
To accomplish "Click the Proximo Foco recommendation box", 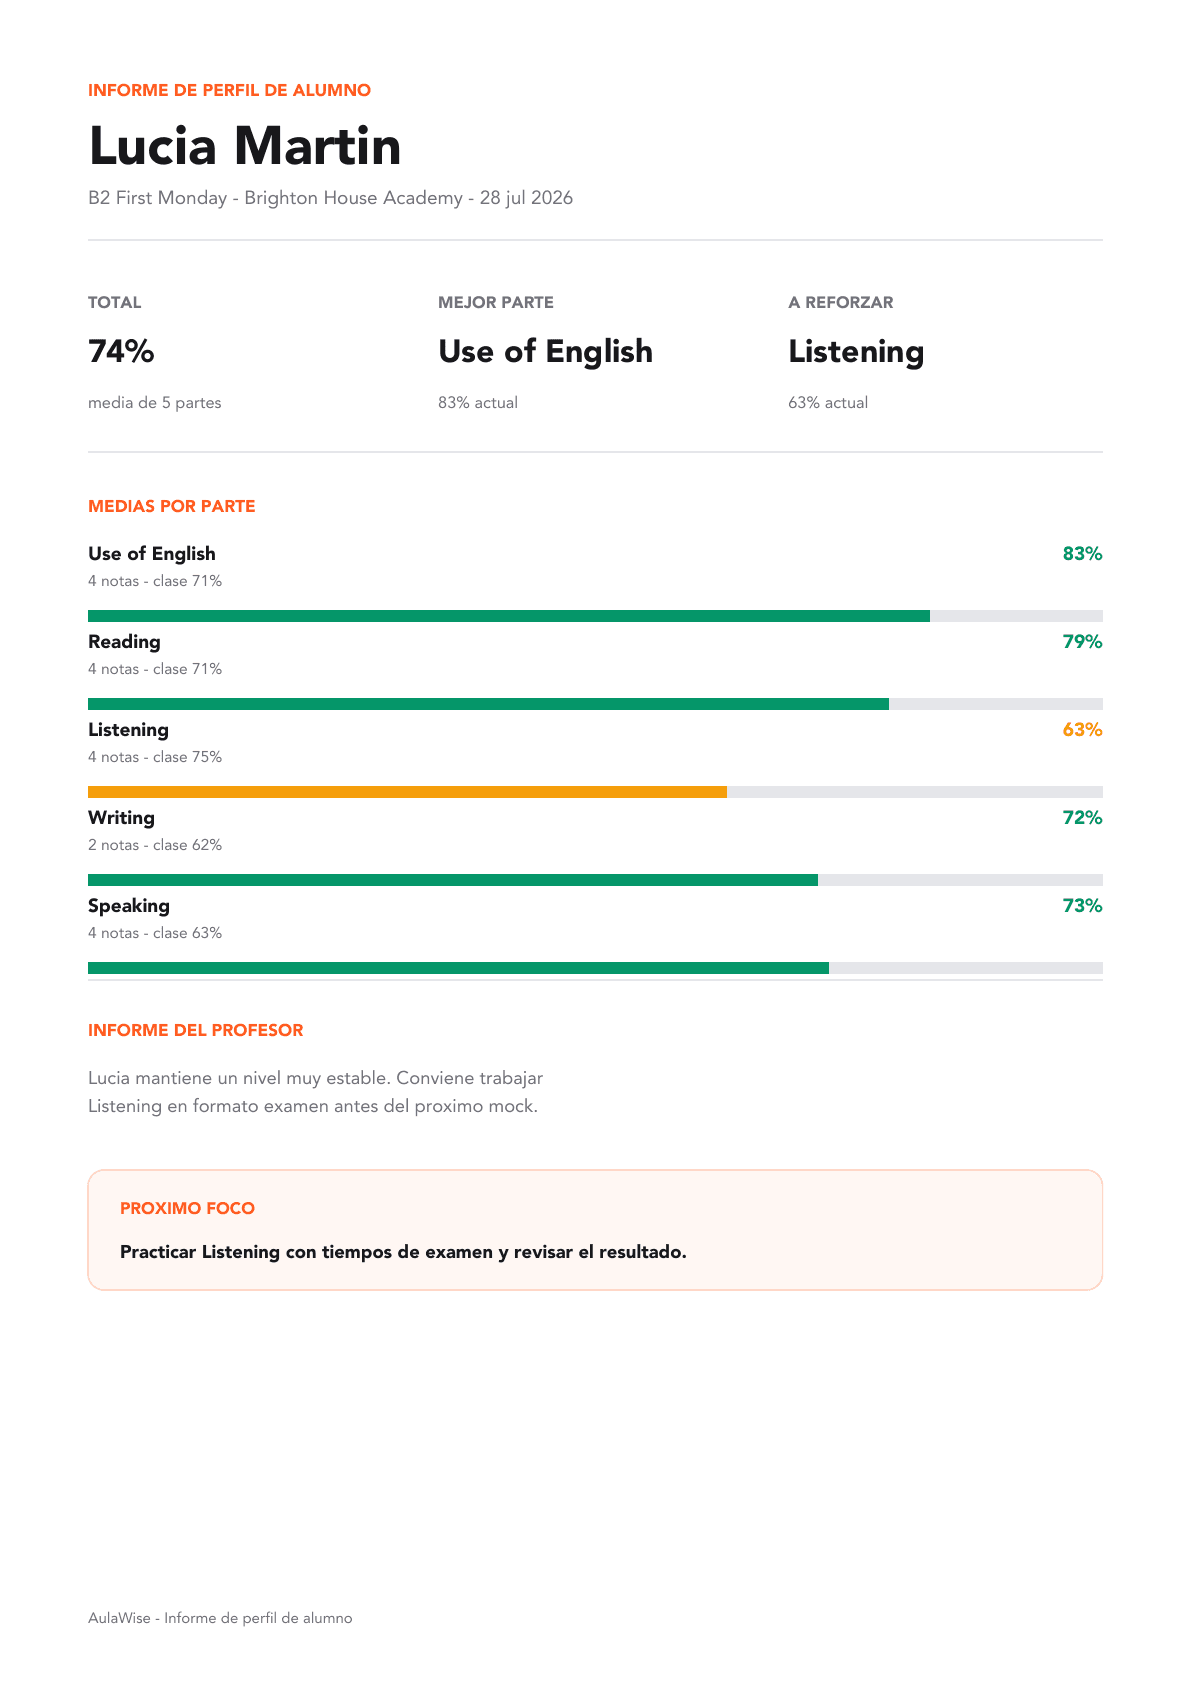I will tap(595, 1230).
